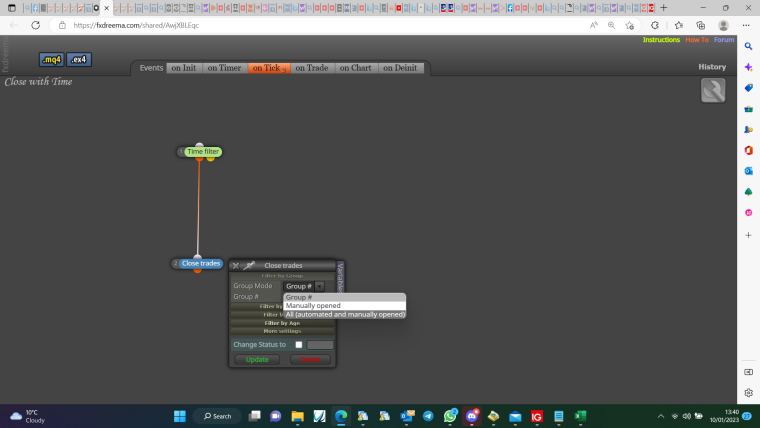Expand the Filter by Age section
This screenshot has height=428, width=760.
282,323
